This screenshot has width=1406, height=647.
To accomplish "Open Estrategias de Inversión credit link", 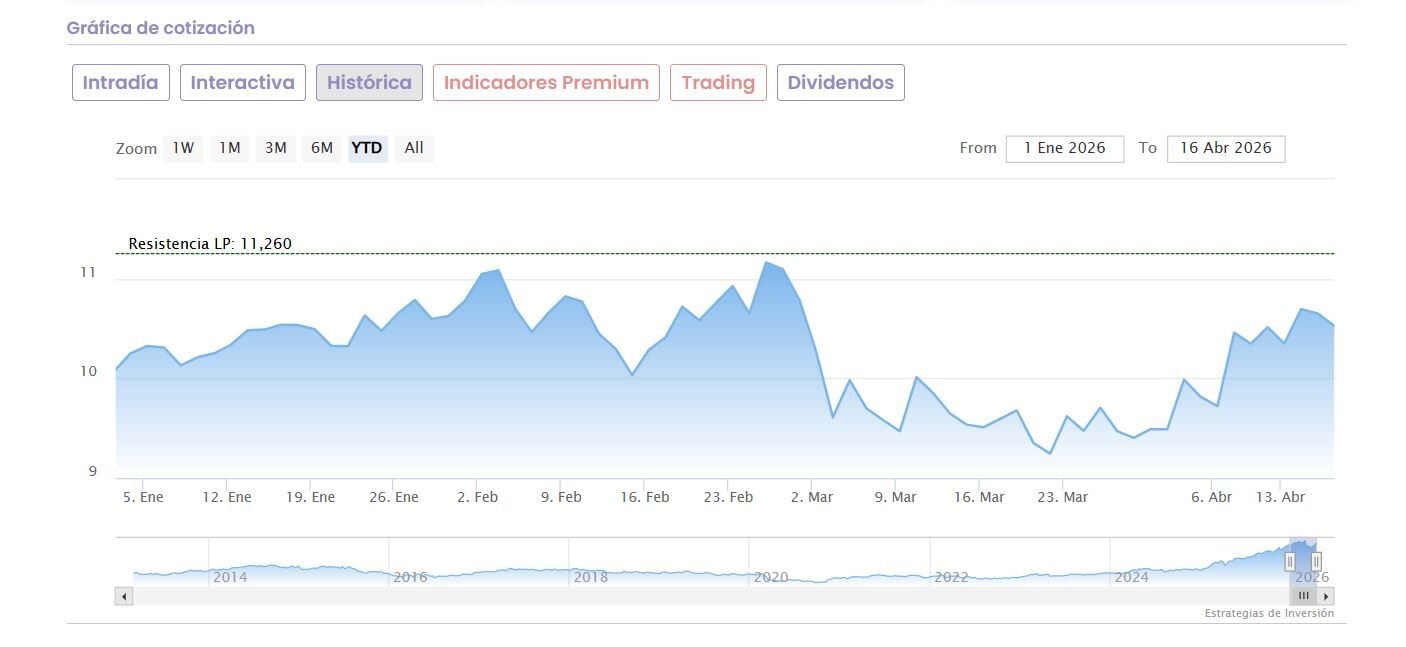I will pos(1268,614).
